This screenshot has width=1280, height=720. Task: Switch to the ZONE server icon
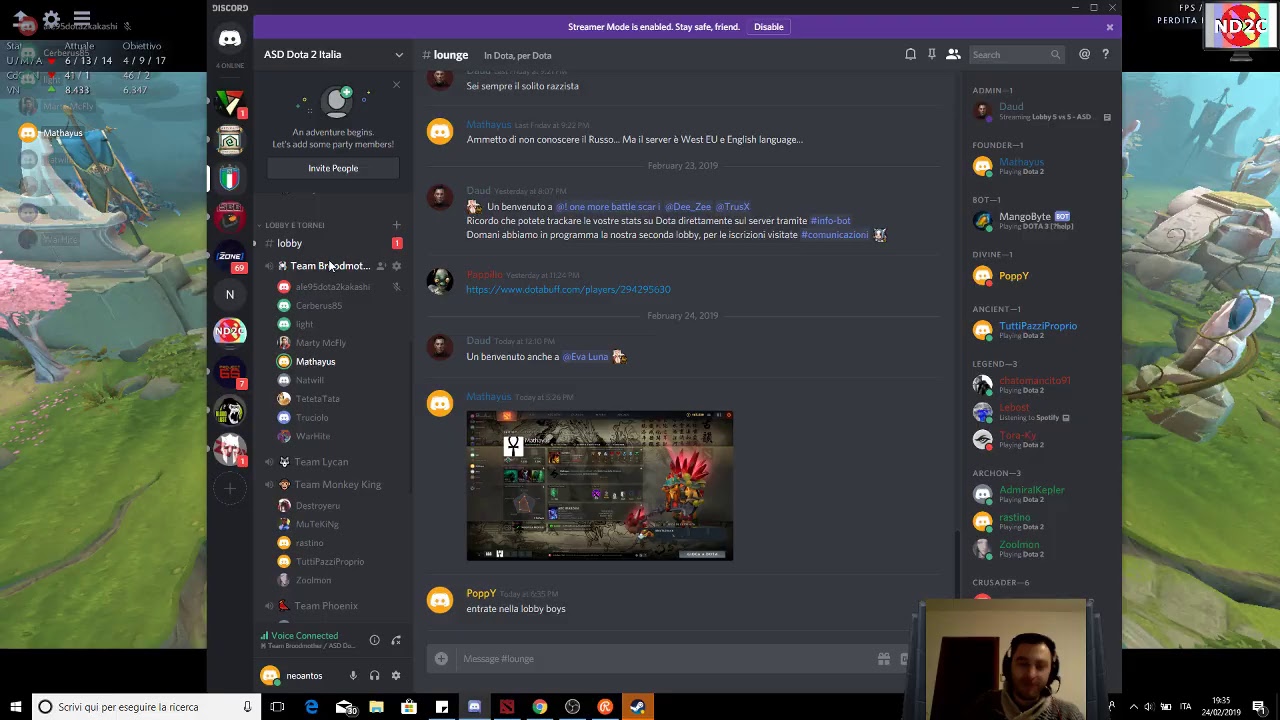(x=230, y=256)
